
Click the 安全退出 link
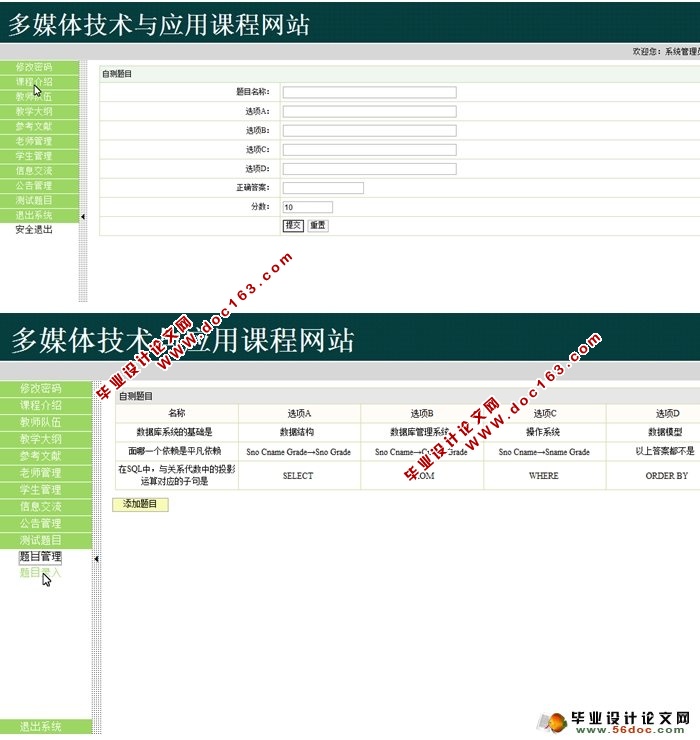click(34, 230)
